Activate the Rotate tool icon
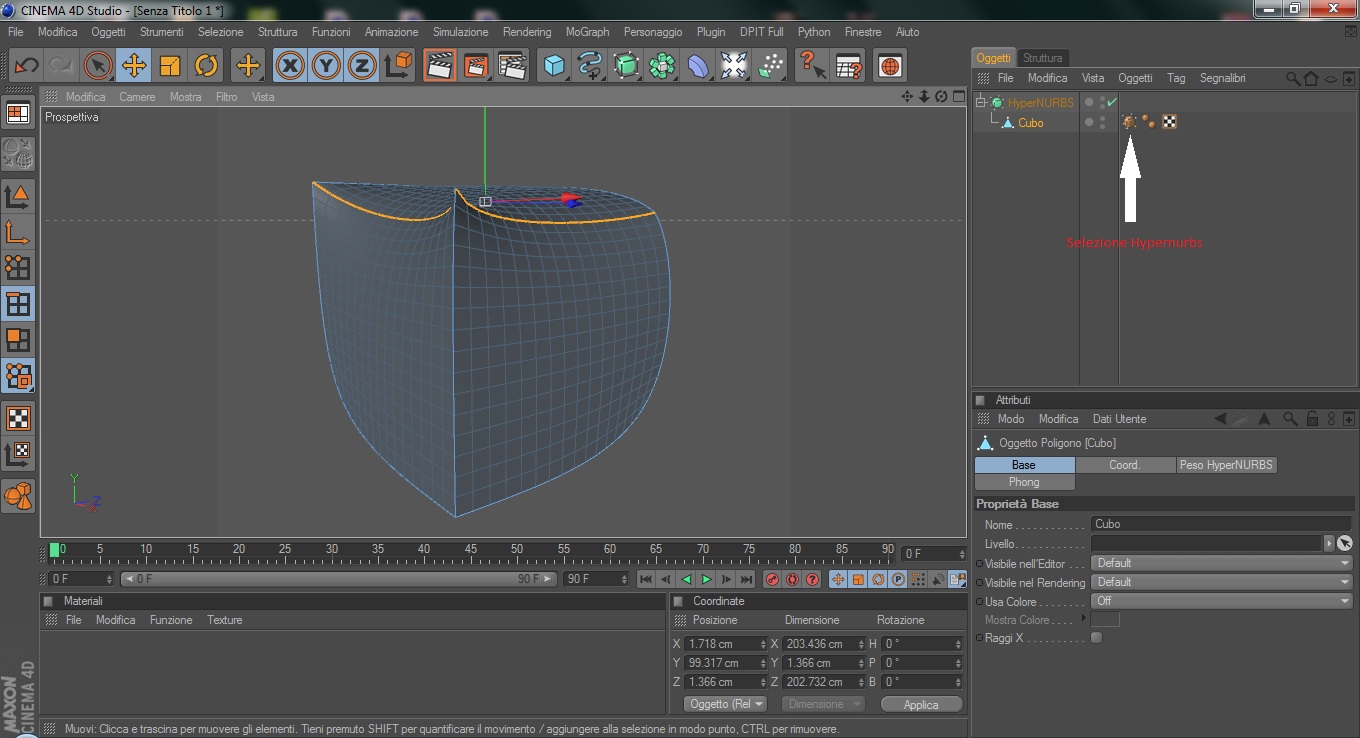The height and width of the screenshot is (738, 1360). click(206, 66)
